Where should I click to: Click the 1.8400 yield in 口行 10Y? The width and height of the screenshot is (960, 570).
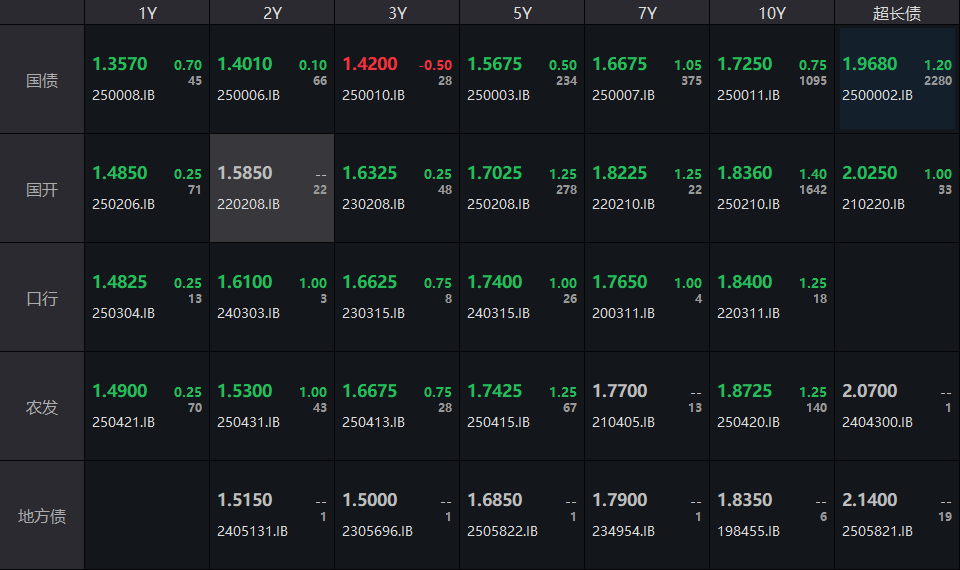click(744, 282)
